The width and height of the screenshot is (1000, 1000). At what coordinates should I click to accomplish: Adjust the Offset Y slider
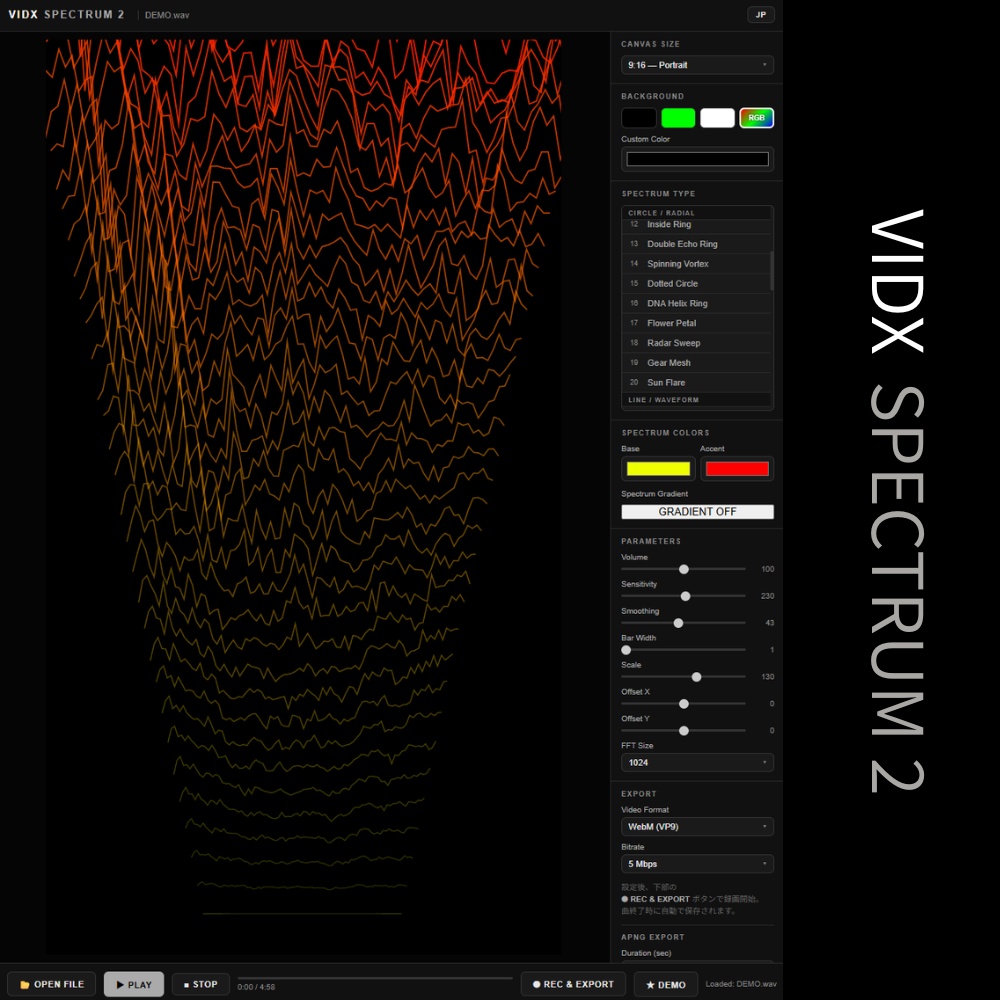pyautogui.click(x=683, y=730)
